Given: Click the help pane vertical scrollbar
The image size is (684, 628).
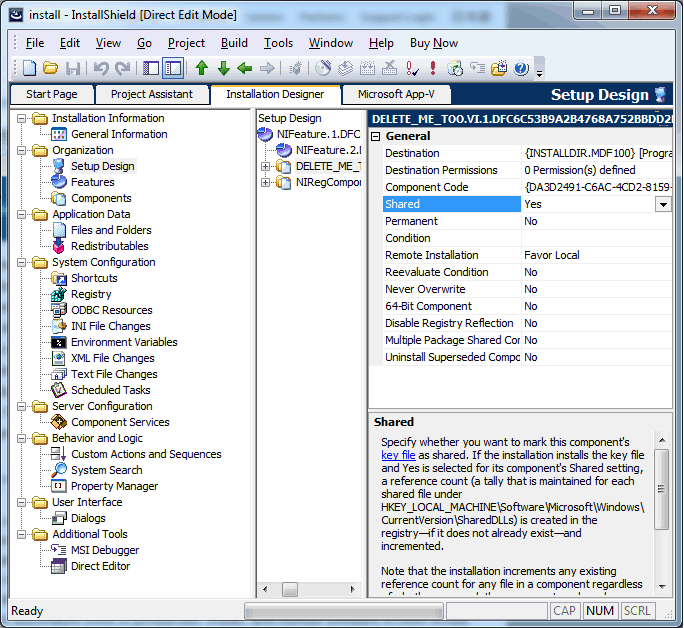Looking at the screenshot, I should 662,500.
